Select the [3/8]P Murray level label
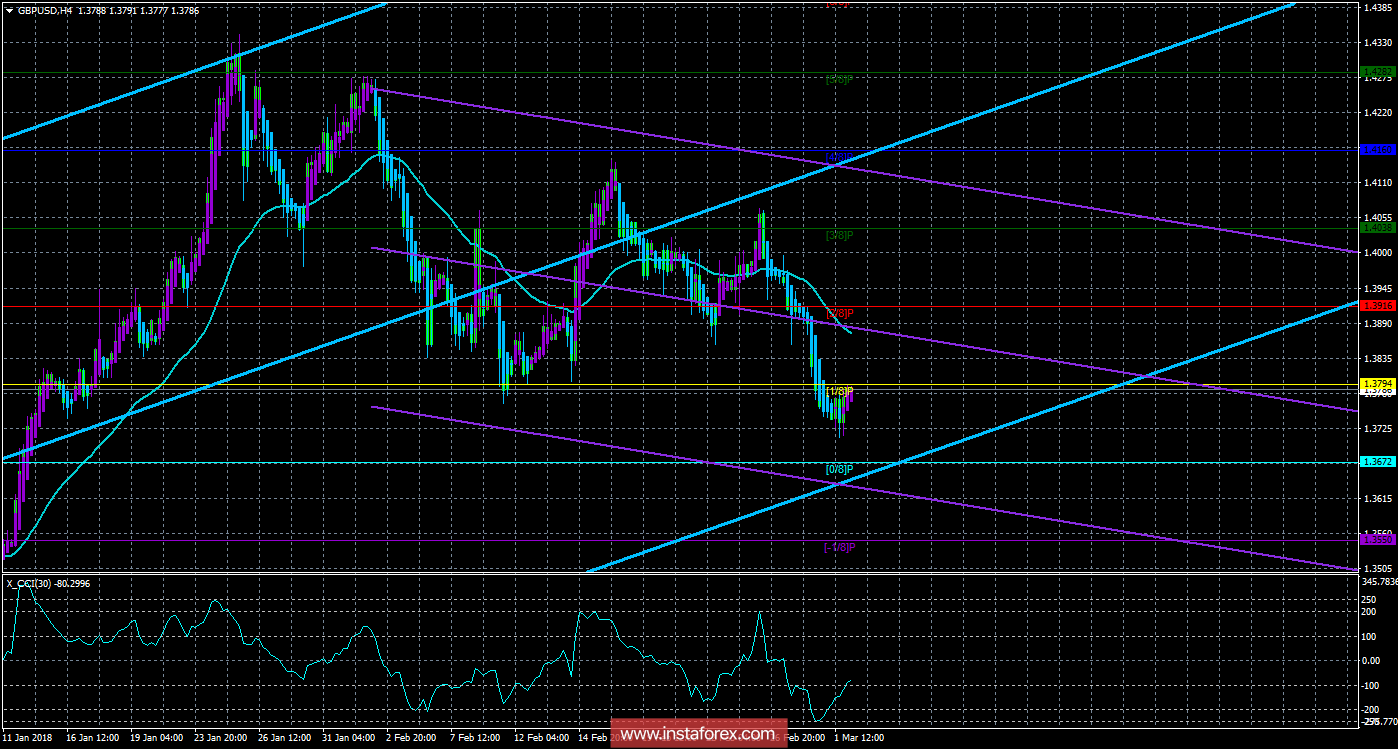This screenshot has height=749, width=1398. [x=839, y=235]
